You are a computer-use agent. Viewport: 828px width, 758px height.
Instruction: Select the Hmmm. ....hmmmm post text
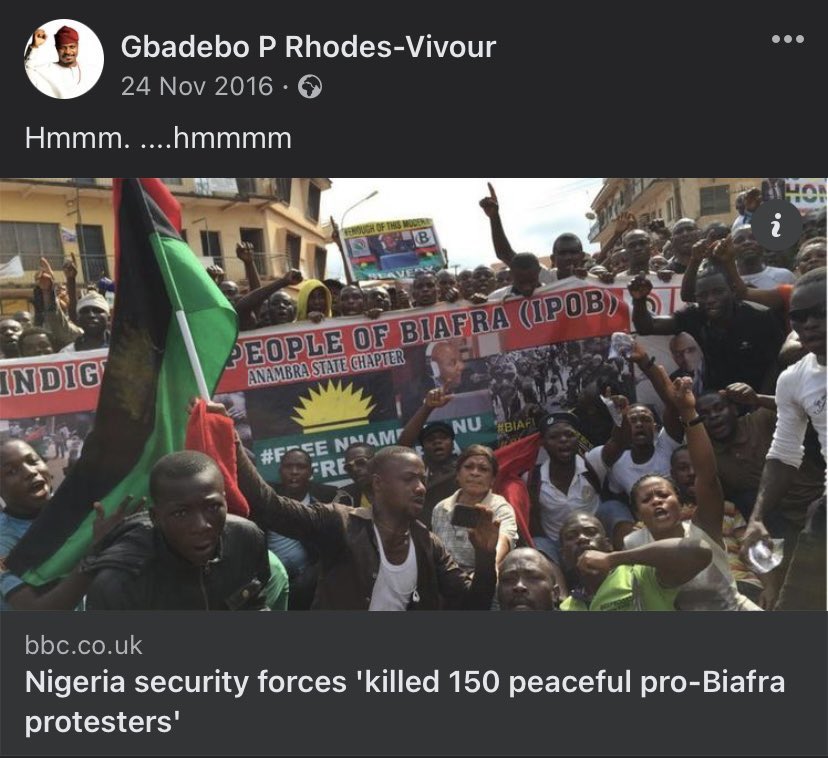[x=158, y=138]
